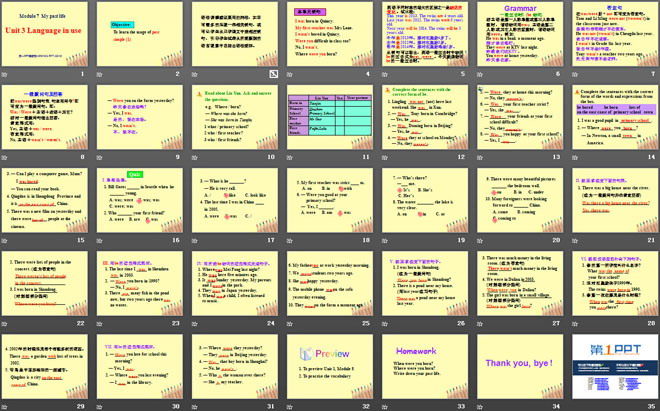
Task: Click the animation star under slide 19
Action: coord(385,241)
